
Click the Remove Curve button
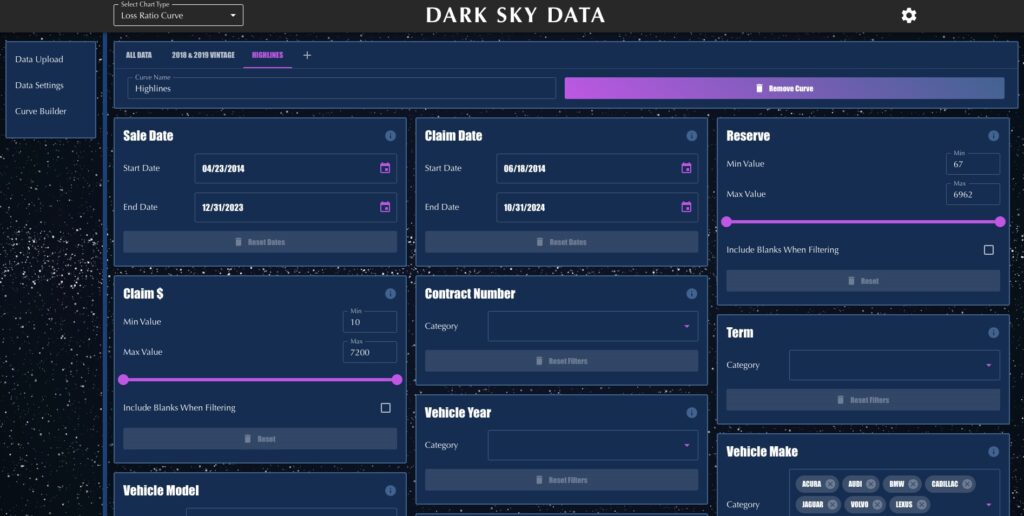pyautogui.click(x=784, y=88)
